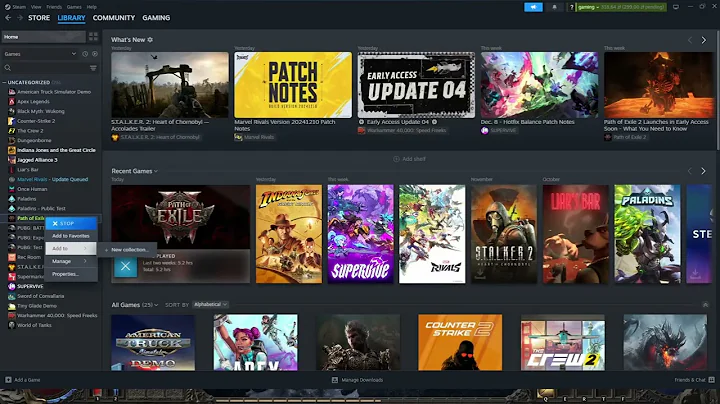
Task: Open Counter-Strike 2 tile in All Games
Action: [460, 342]
